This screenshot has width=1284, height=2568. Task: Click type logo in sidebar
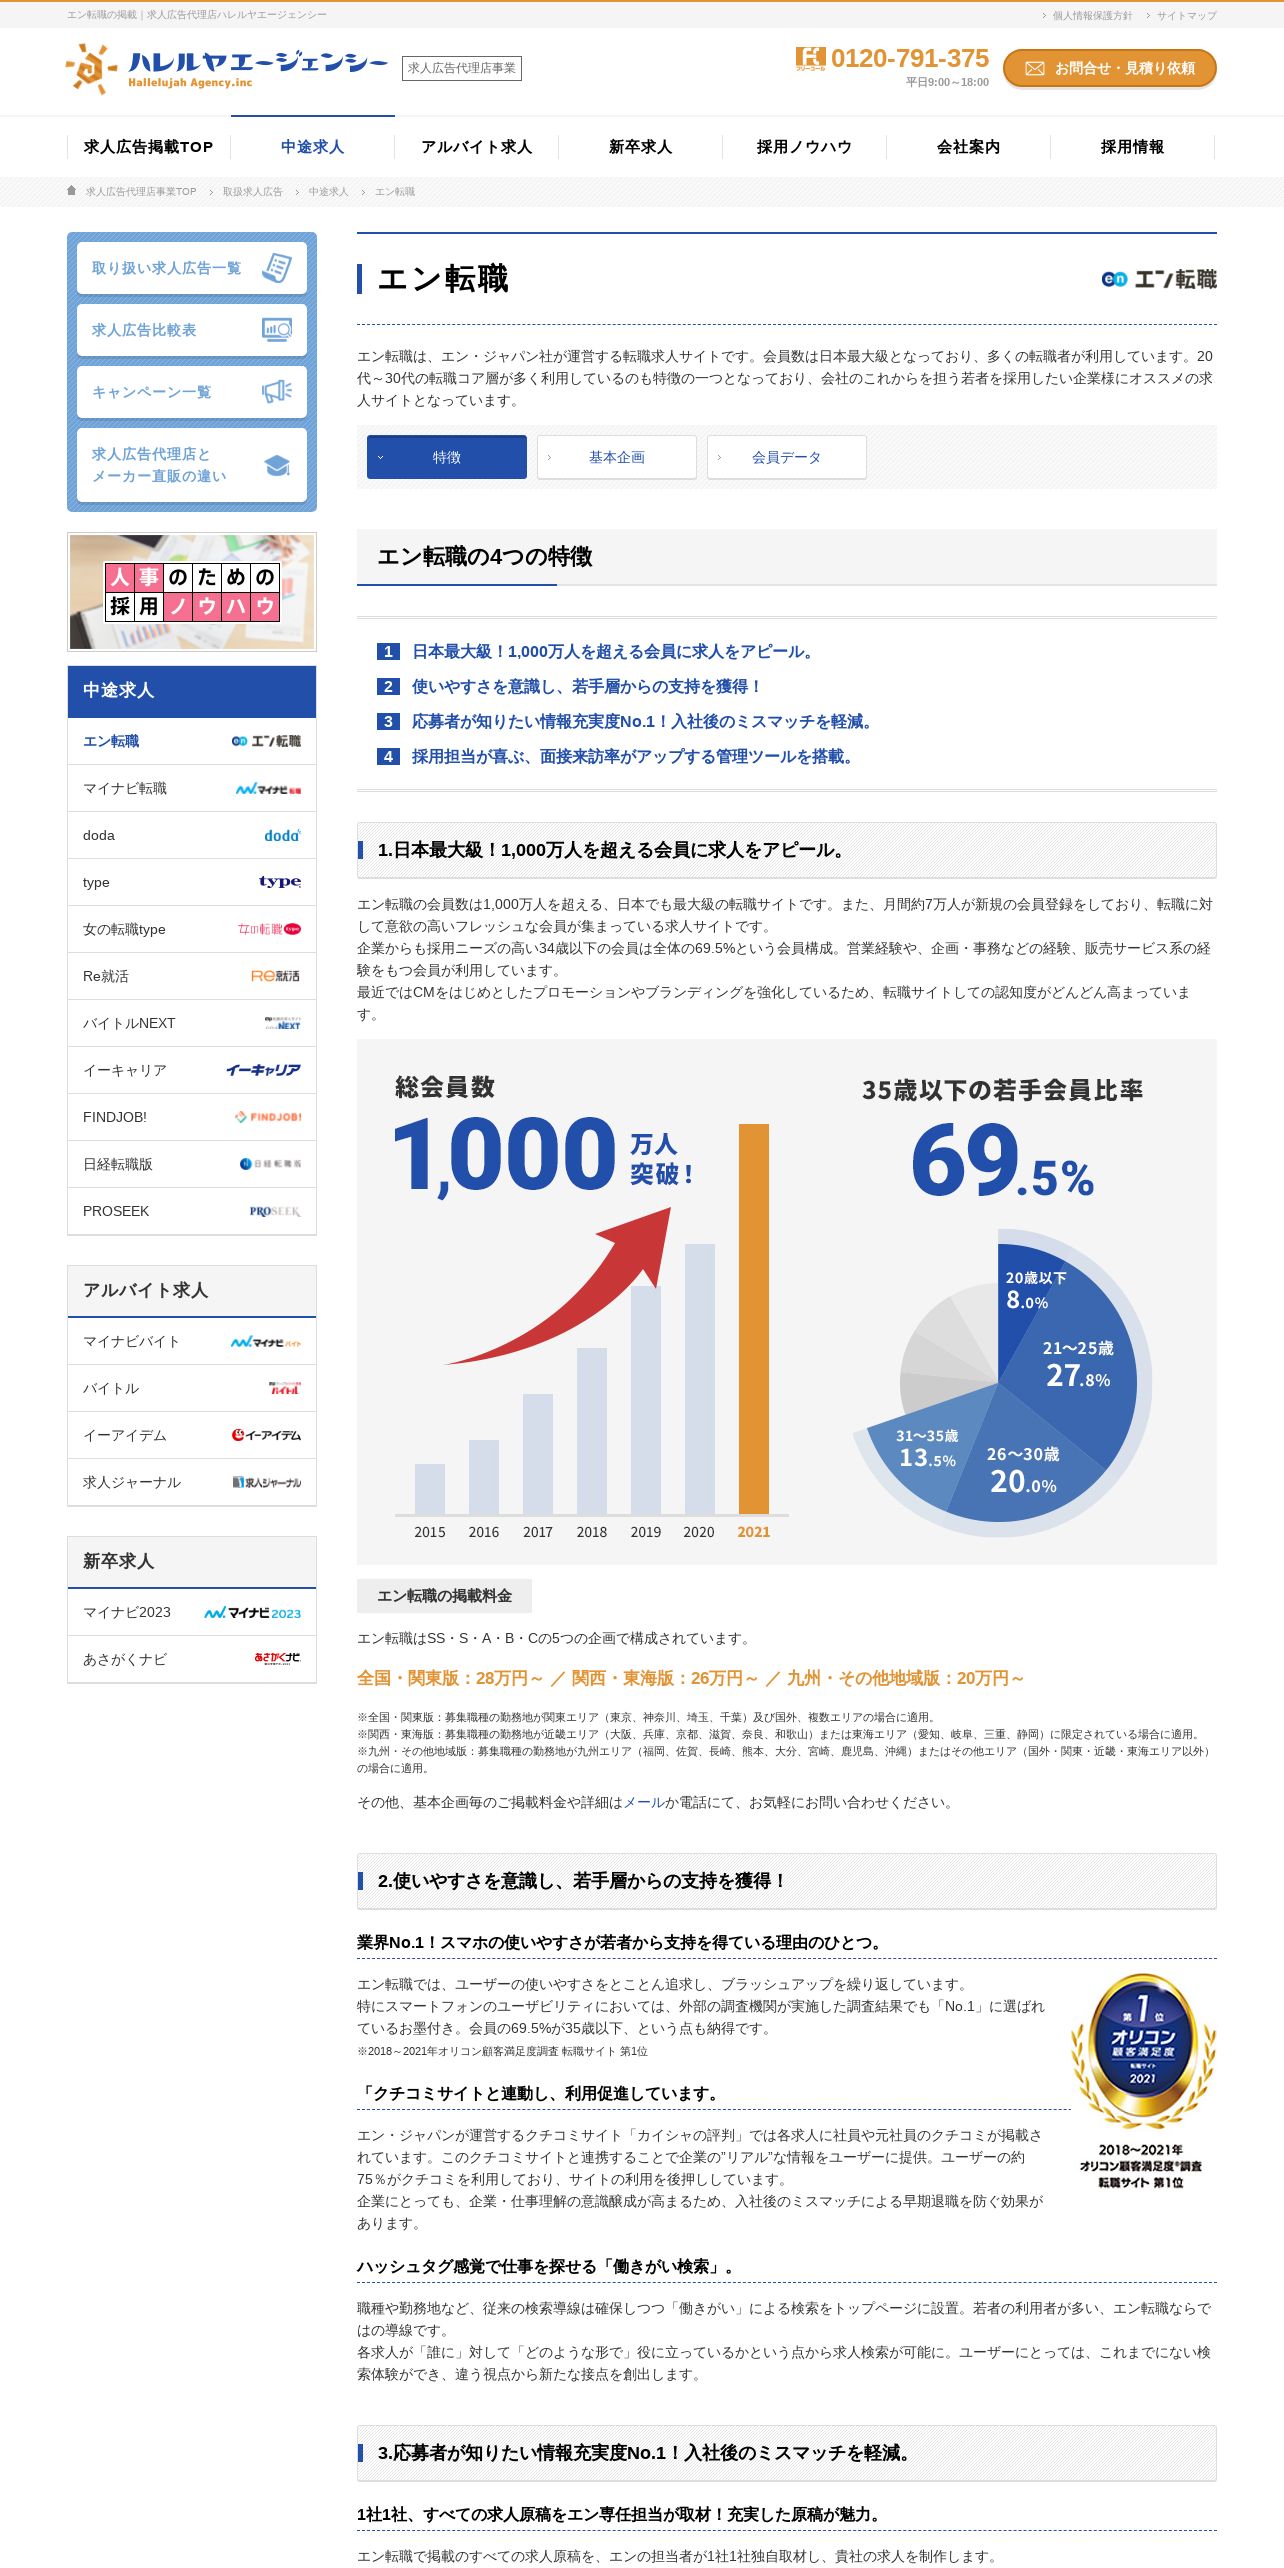tap(280, 882)
